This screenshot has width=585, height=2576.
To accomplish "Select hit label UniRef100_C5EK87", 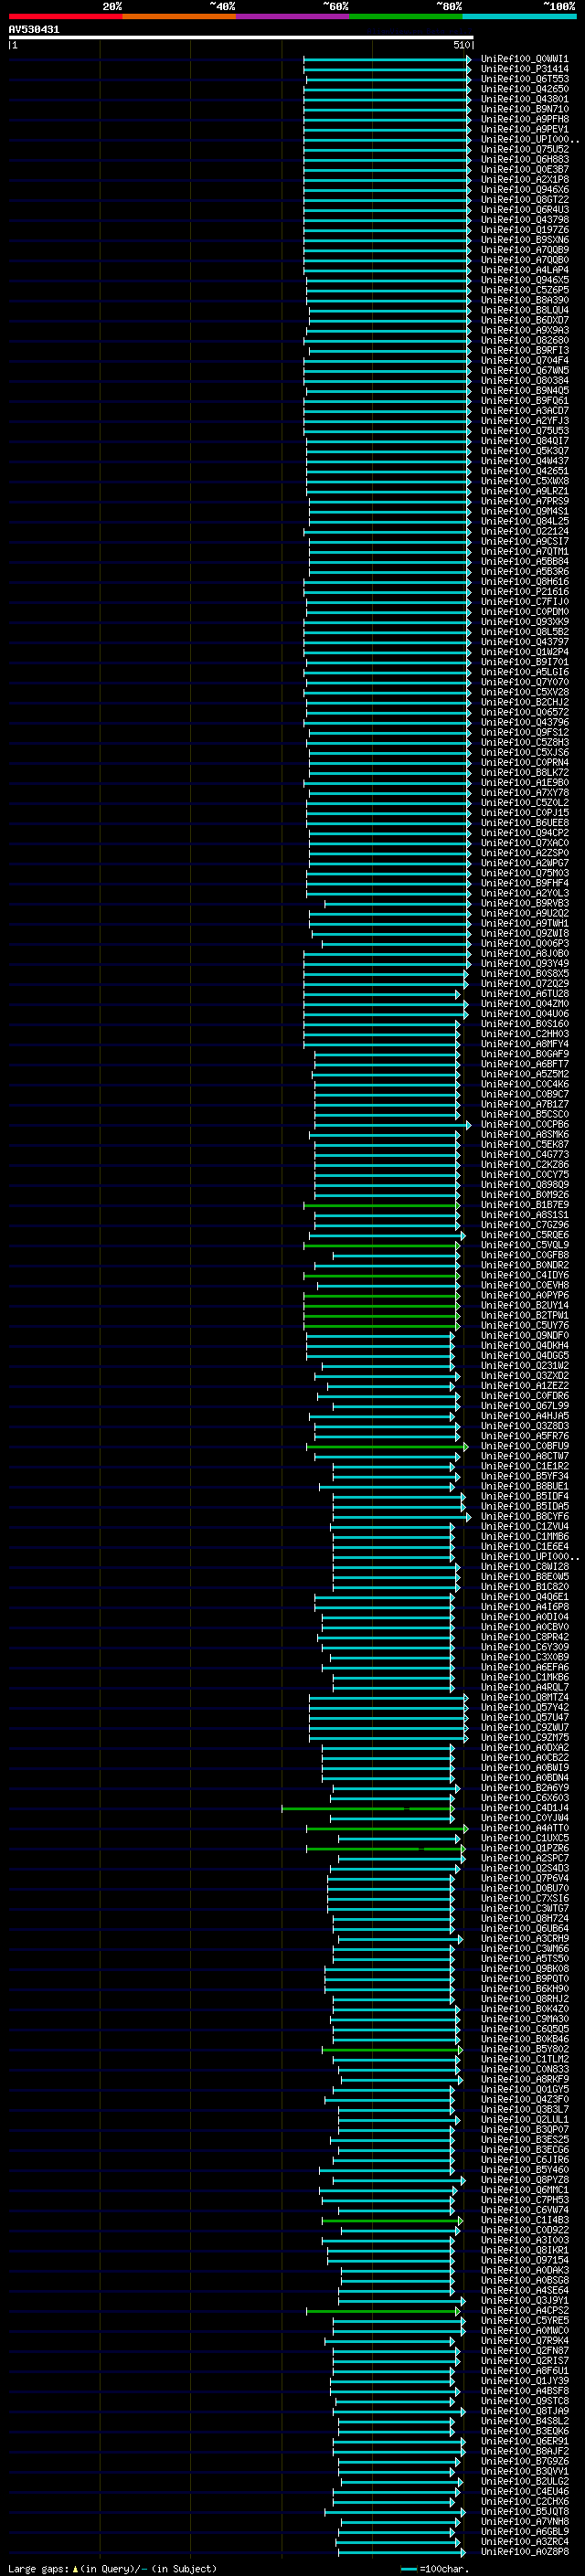I will (x=525, y=1145).
